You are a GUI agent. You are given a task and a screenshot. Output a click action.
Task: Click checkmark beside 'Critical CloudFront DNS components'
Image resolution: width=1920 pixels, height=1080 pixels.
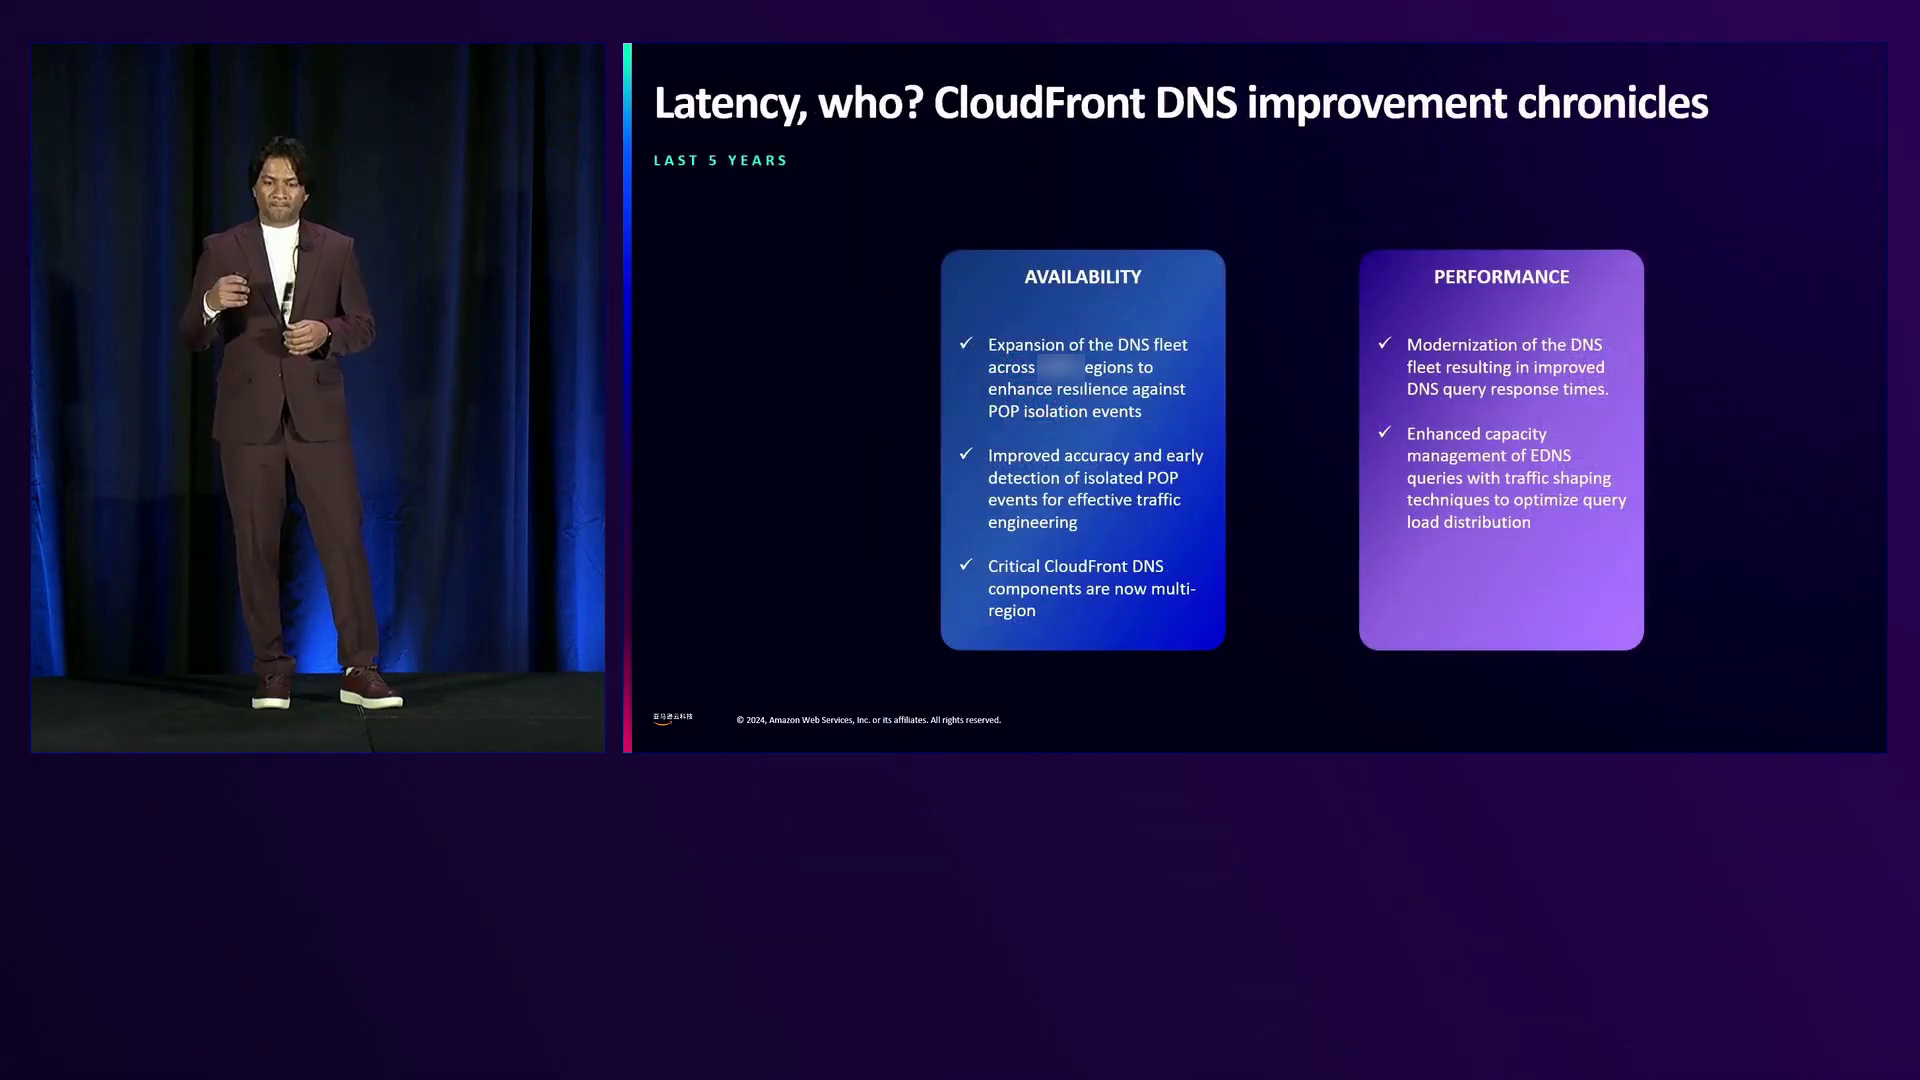click(966, 565)
